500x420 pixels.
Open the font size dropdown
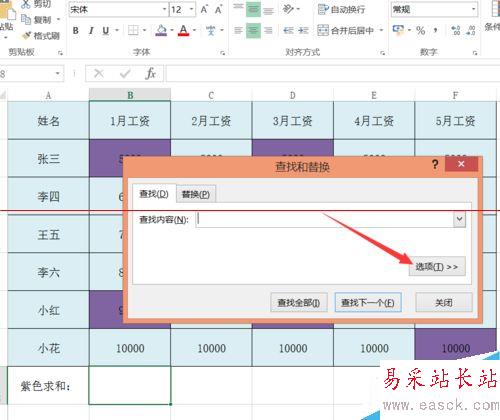tap(191, 9)
